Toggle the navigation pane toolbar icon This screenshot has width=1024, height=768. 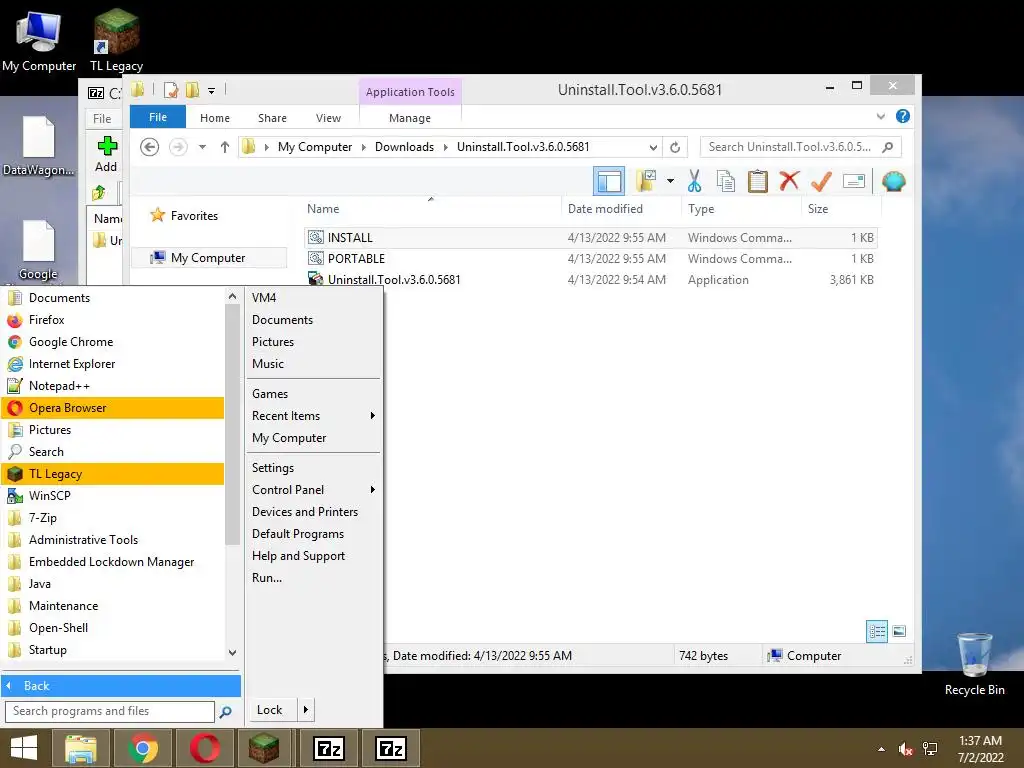(609, 181)
